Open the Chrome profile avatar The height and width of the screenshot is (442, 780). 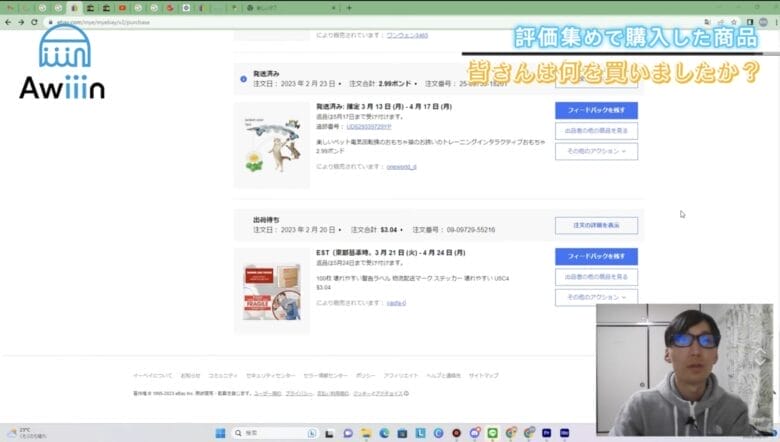pos(763,22)
